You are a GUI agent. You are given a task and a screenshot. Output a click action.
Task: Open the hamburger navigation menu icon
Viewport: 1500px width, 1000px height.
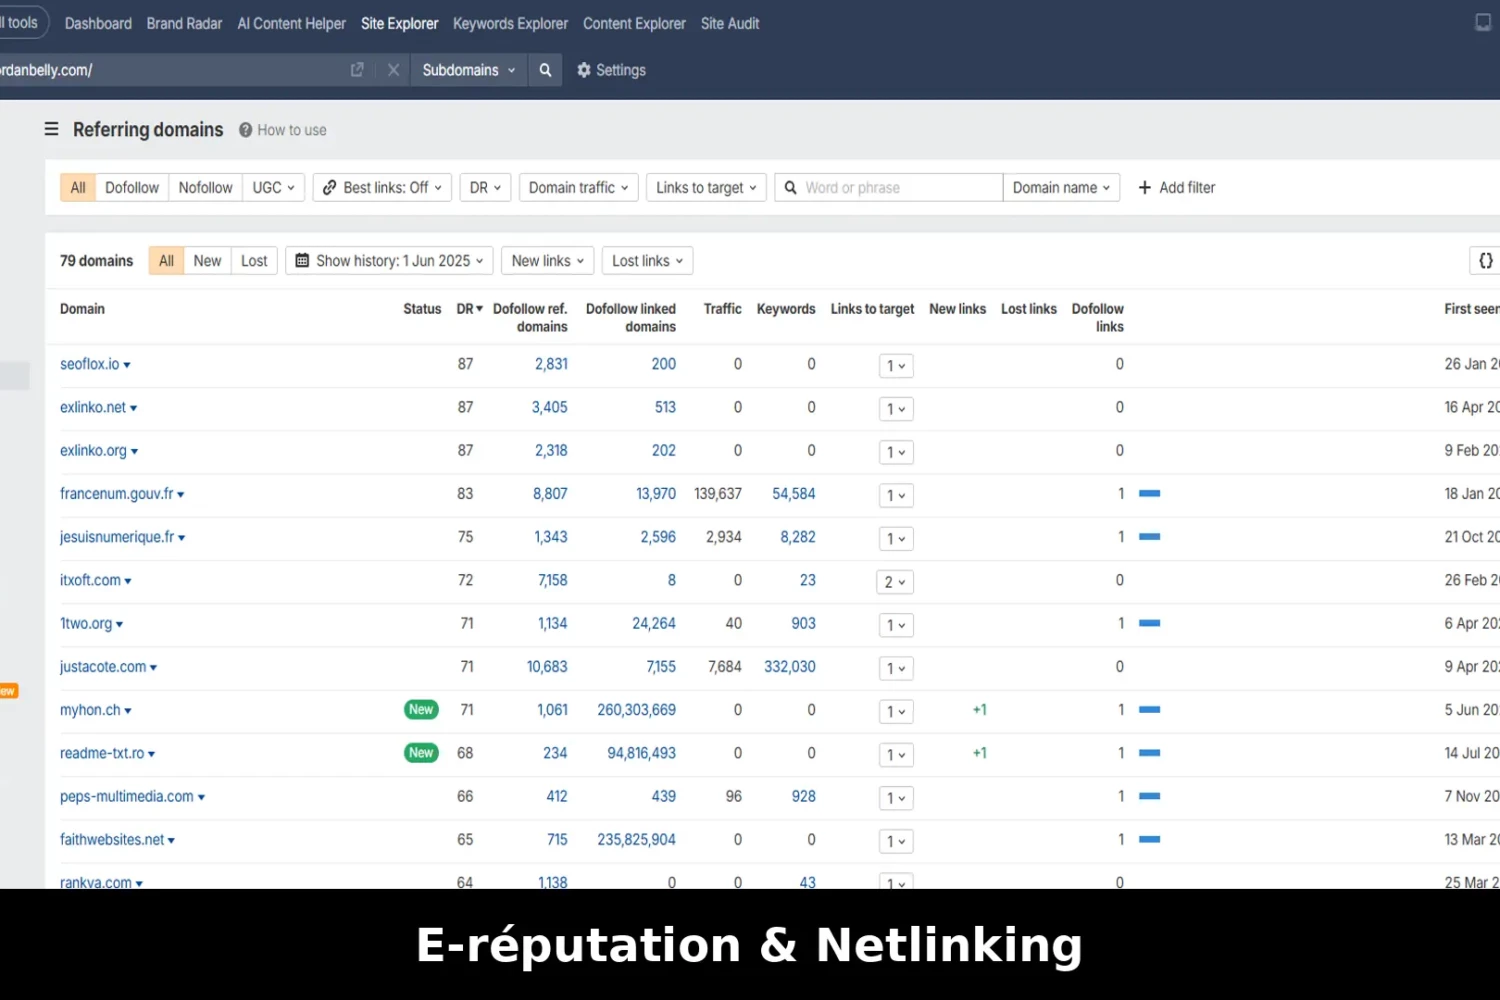coord(51,129)
